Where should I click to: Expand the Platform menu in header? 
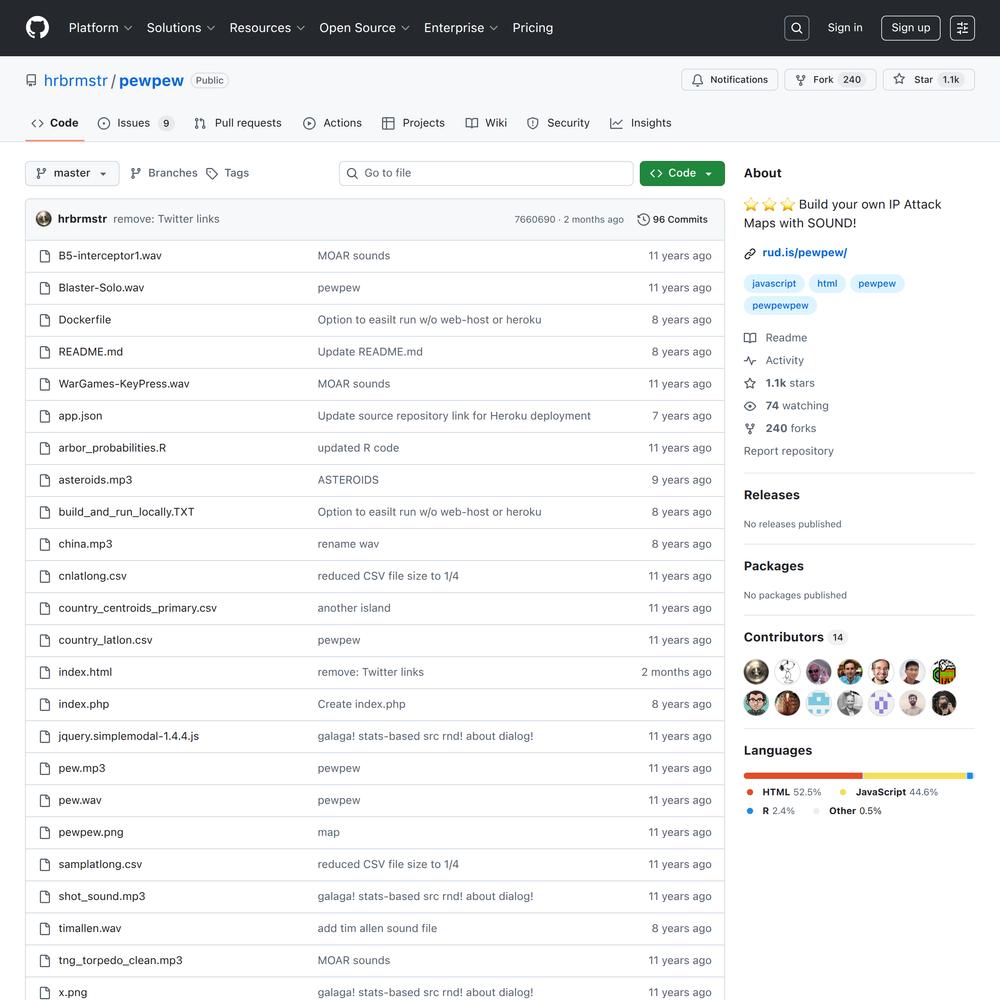coord(100,28)
